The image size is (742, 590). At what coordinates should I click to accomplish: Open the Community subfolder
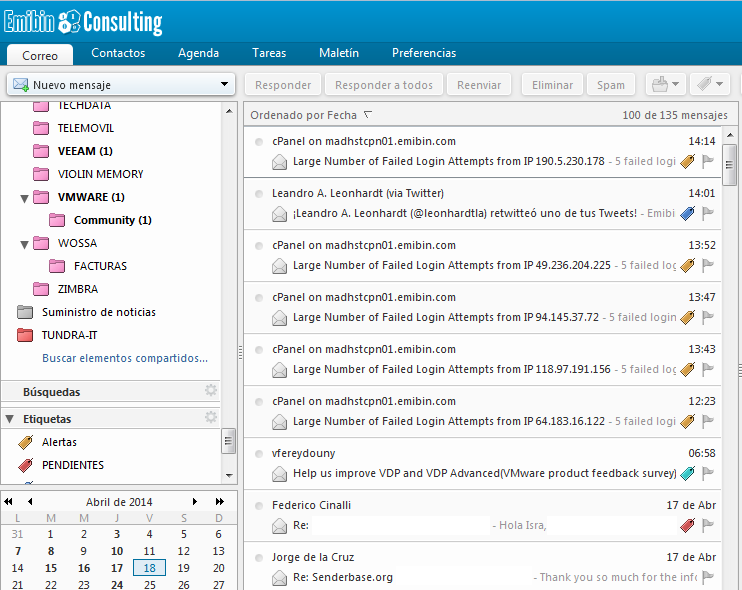pyautogui.click(x=113, y=220)
